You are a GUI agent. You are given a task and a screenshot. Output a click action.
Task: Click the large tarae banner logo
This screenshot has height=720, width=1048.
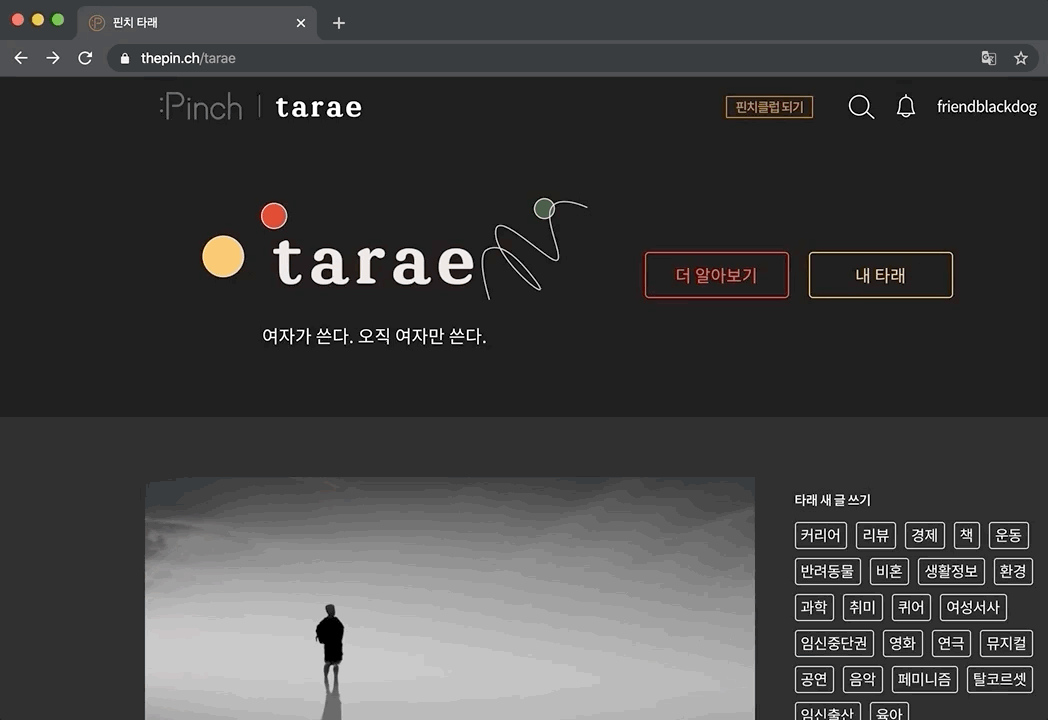coord(394,251)
